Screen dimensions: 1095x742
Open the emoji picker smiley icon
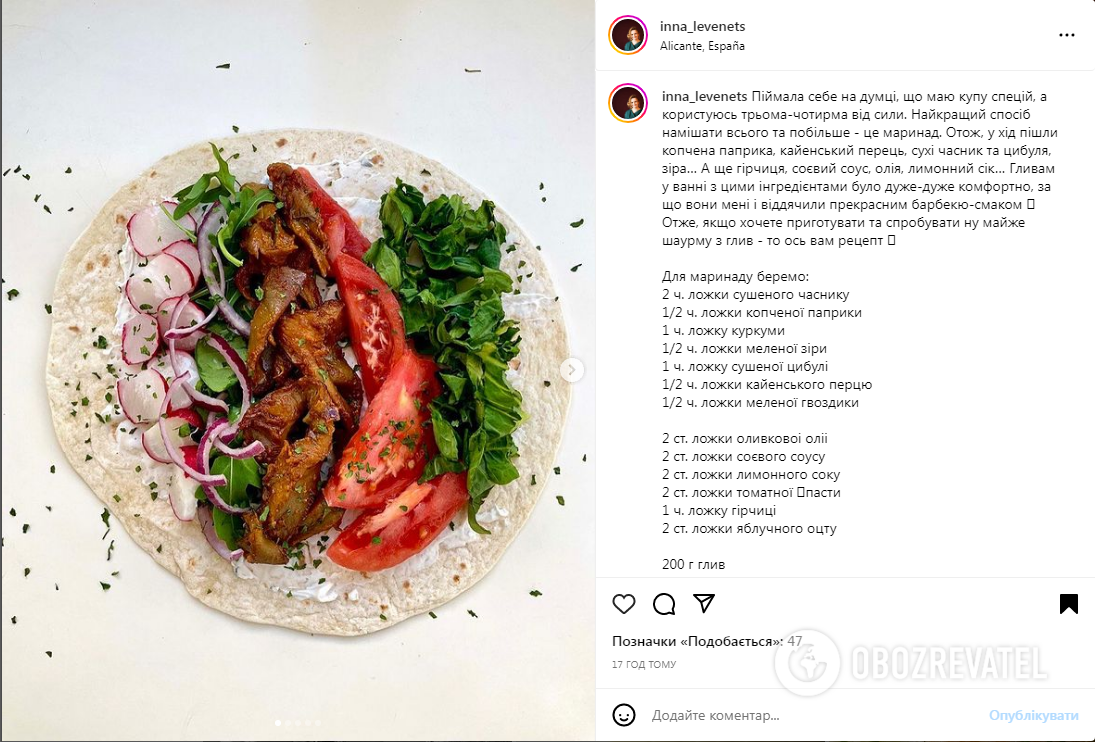624,715
